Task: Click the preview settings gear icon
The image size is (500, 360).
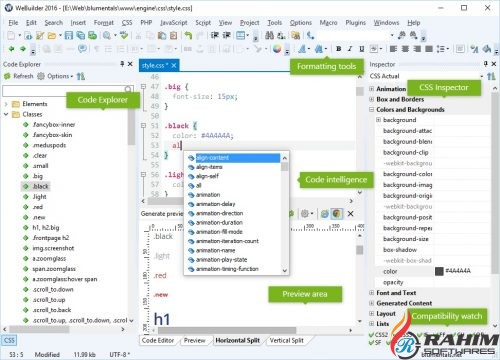Action: point(304,214)
